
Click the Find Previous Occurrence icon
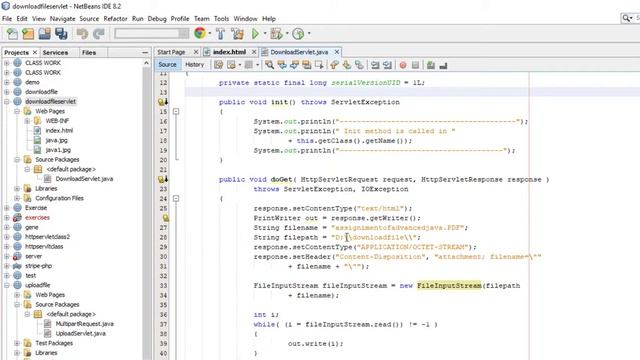click(x=282, y=65)
